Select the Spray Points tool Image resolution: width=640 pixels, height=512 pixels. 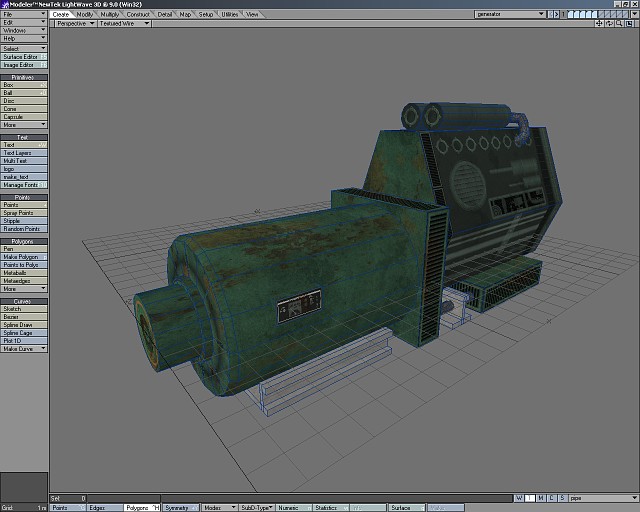24,213
